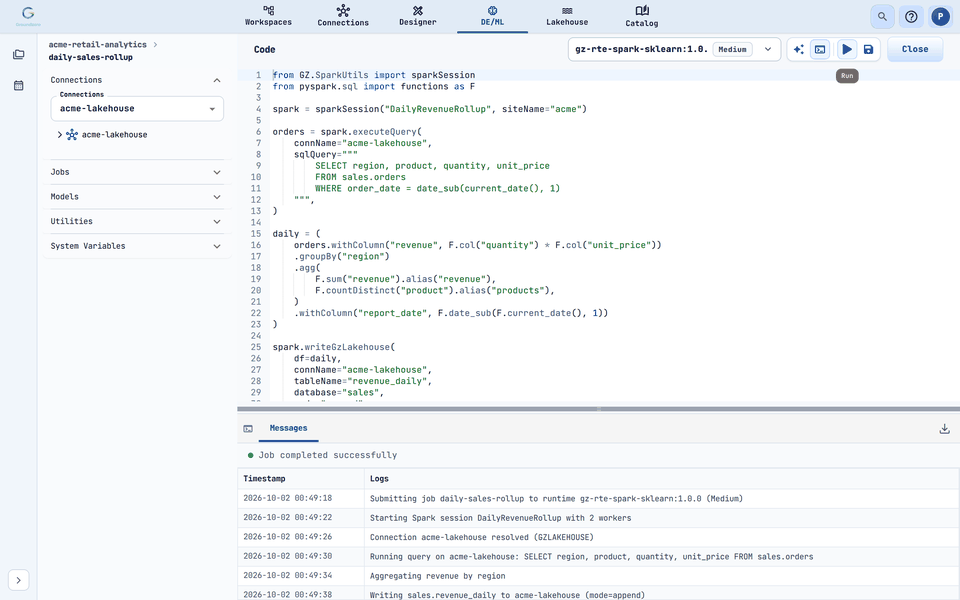Image resolution: width=960 pixels, height=600 pixels.
Task: Save the code using the floppy disk icon
Action: (868, 50)
